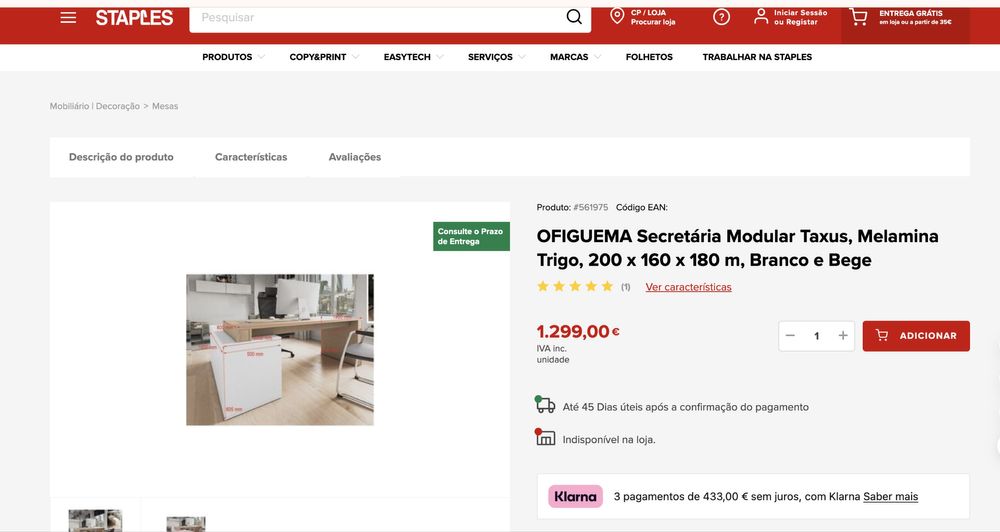Increase quantity with plus button
The height and width of the screenshot is (532, 1000).
coord(842,336)
